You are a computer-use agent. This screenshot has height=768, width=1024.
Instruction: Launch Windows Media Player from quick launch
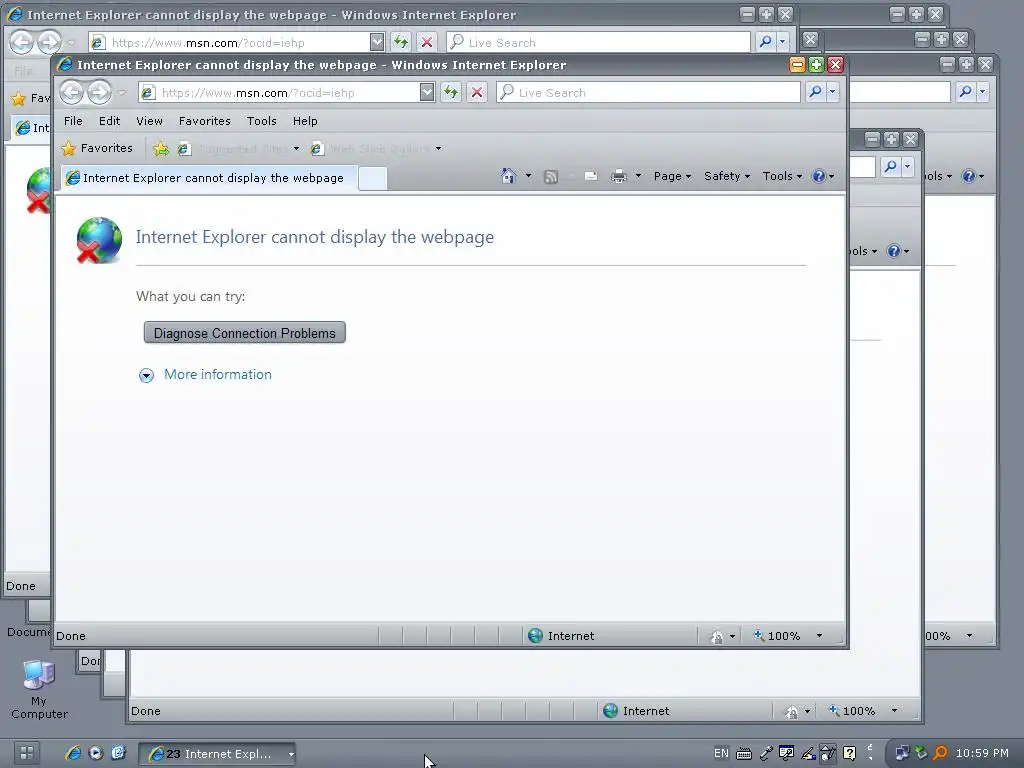click(95, 753)
